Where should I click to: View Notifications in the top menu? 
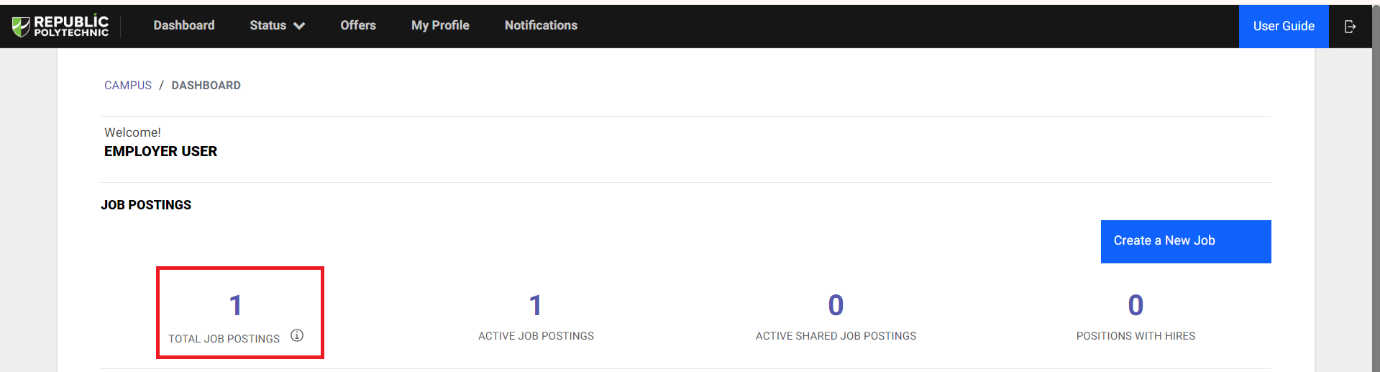click(541, 25)
